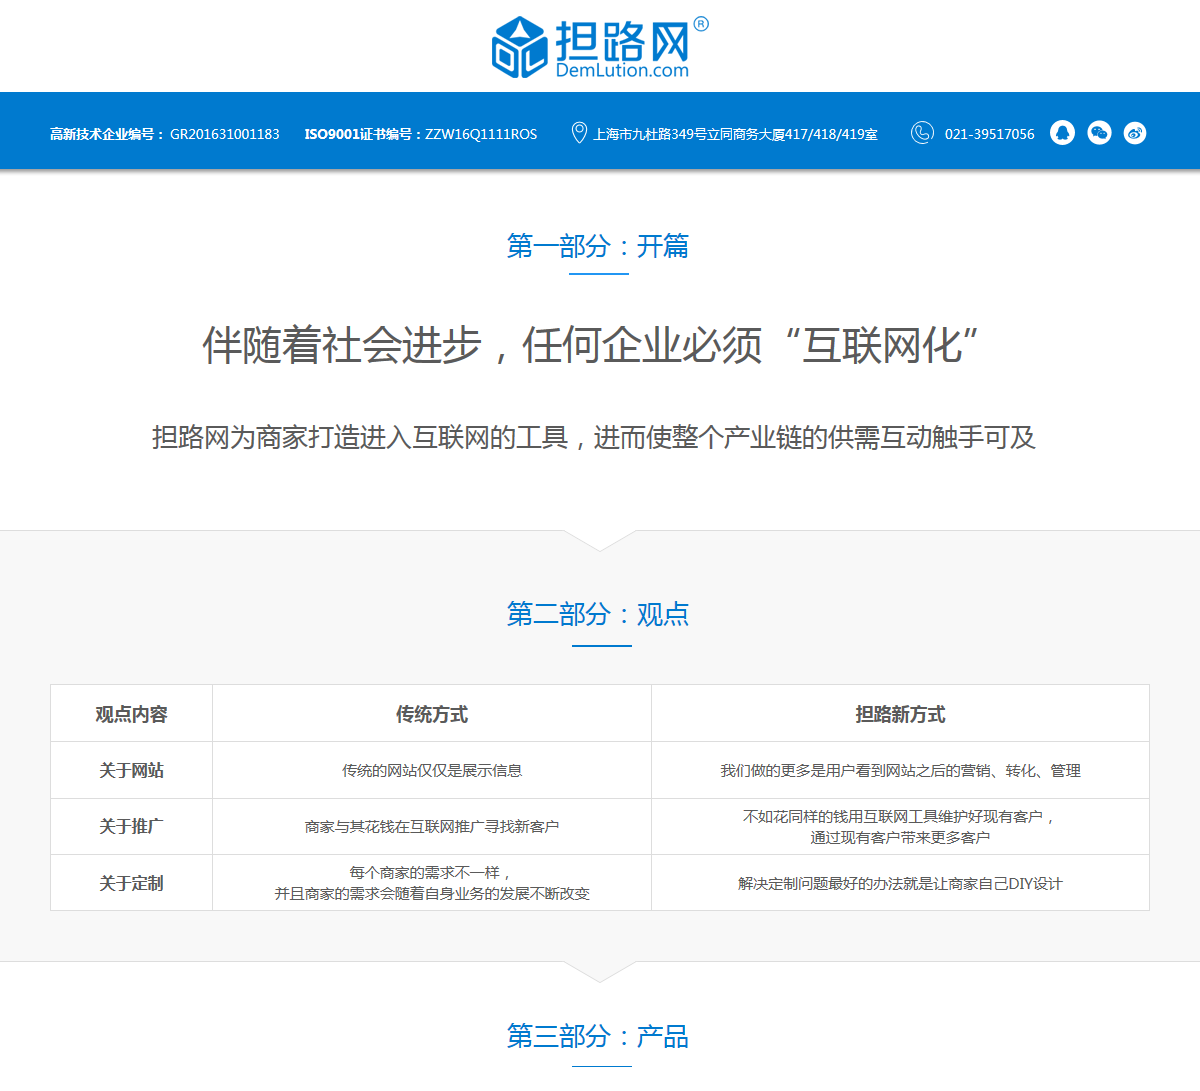Image resolution: width=1200 pixels, height=1091 pixels.
Task: Click the GR201631001183 enterprise number
Action: (225, 134)
